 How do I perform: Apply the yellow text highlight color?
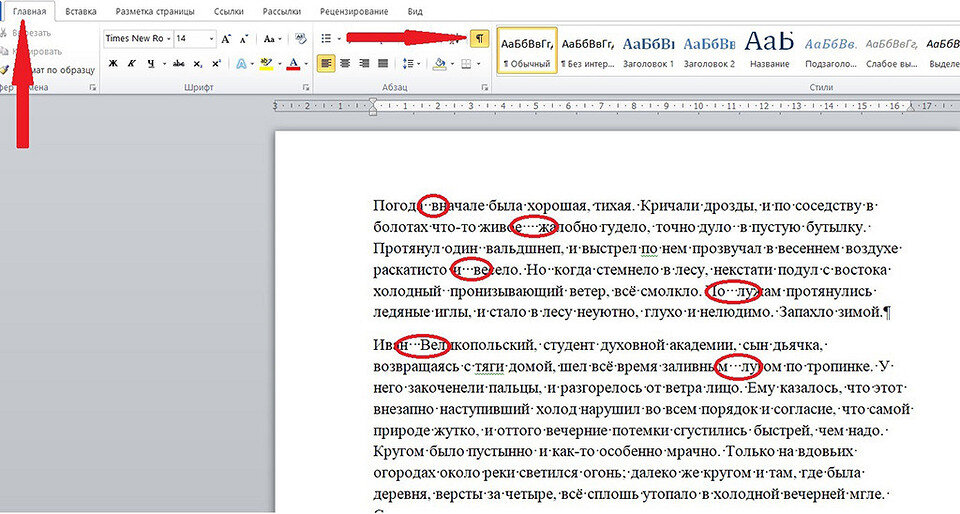click(266, 64)
